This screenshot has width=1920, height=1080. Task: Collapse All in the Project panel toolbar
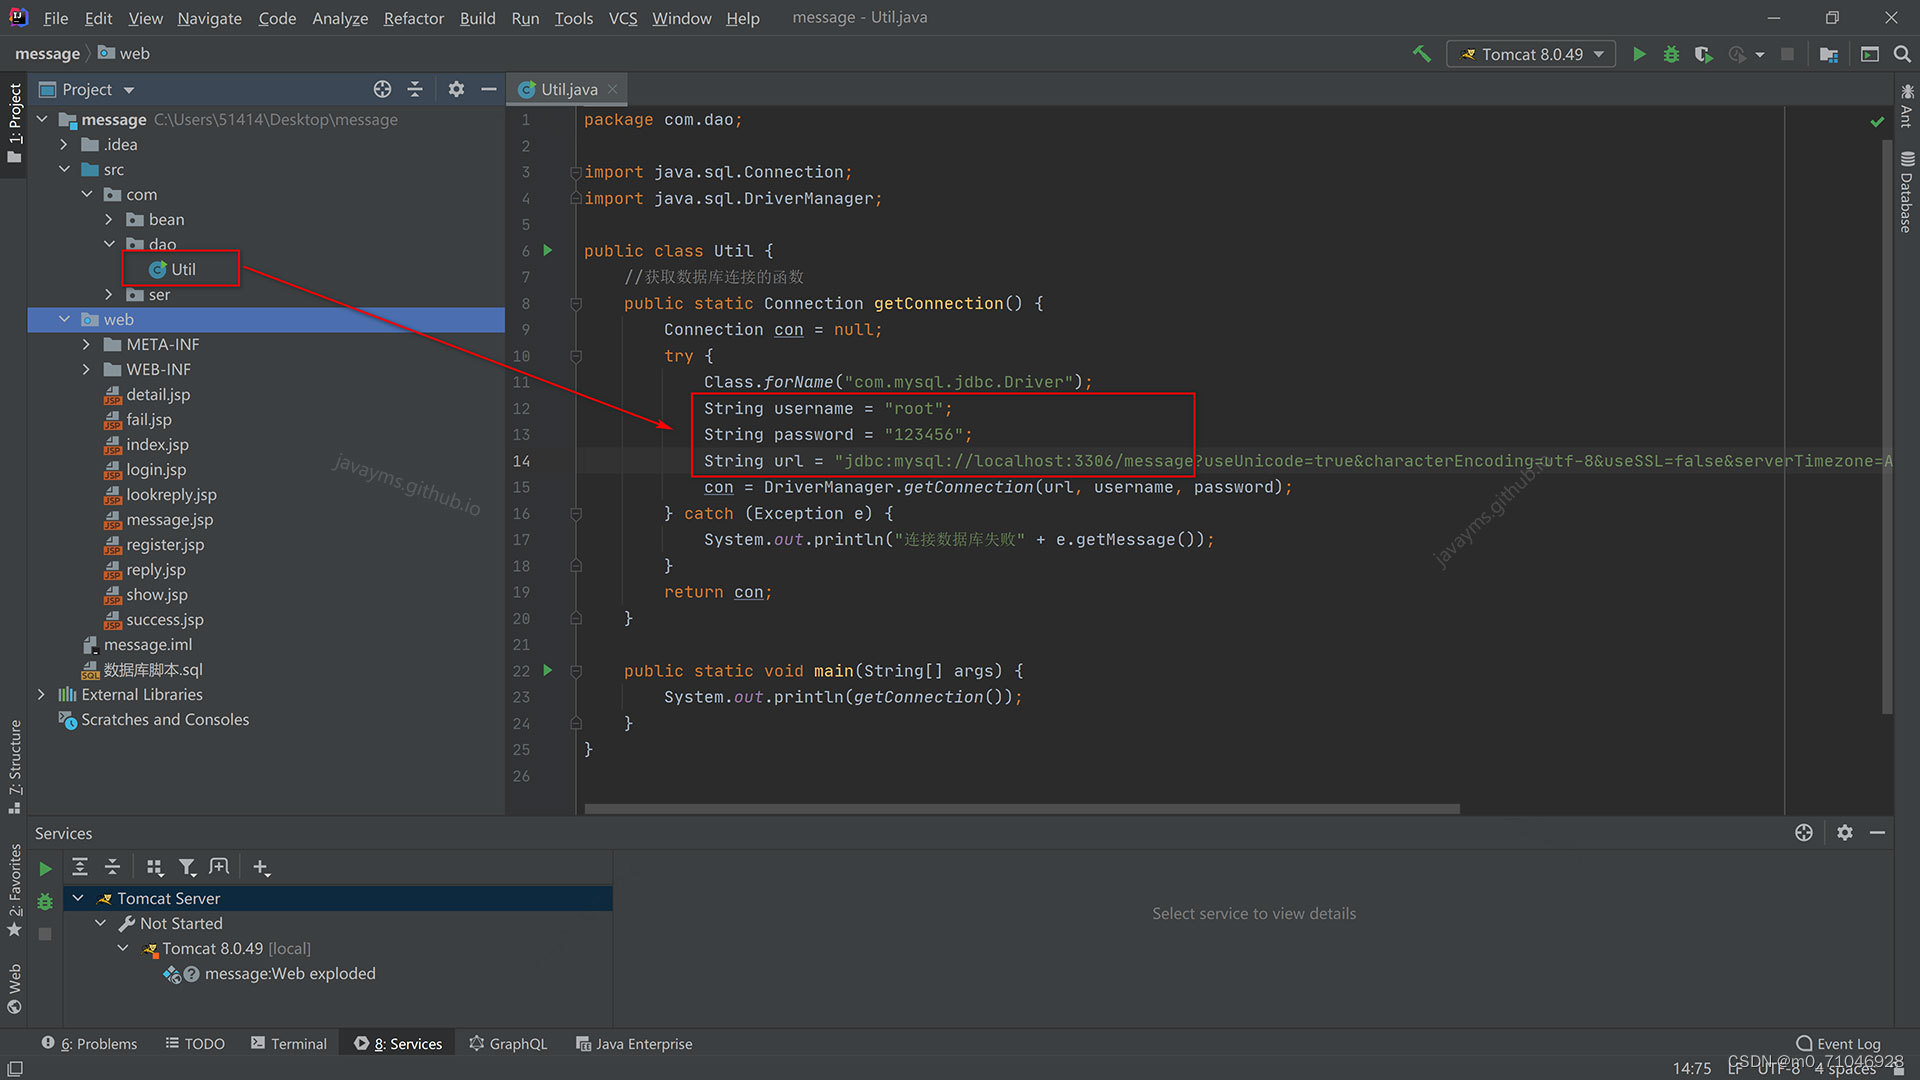(415, 89)
